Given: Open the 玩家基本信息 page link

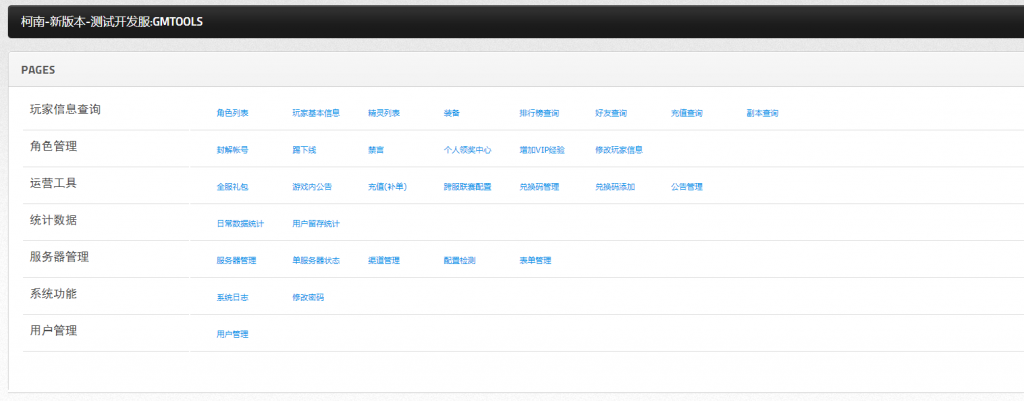Looking at the screenshot, I should pyautogui.click(x=316, y=113).
